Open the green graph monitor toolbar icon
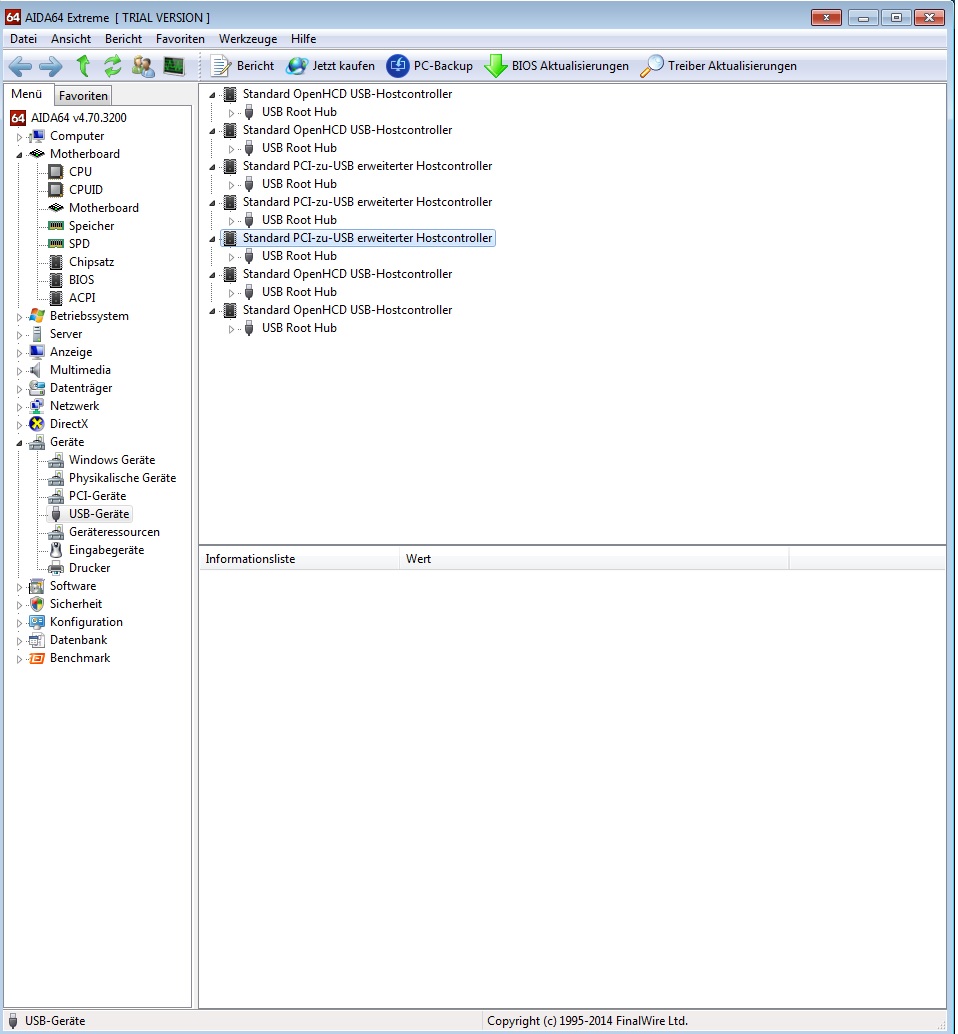 (x=174, y=66)
